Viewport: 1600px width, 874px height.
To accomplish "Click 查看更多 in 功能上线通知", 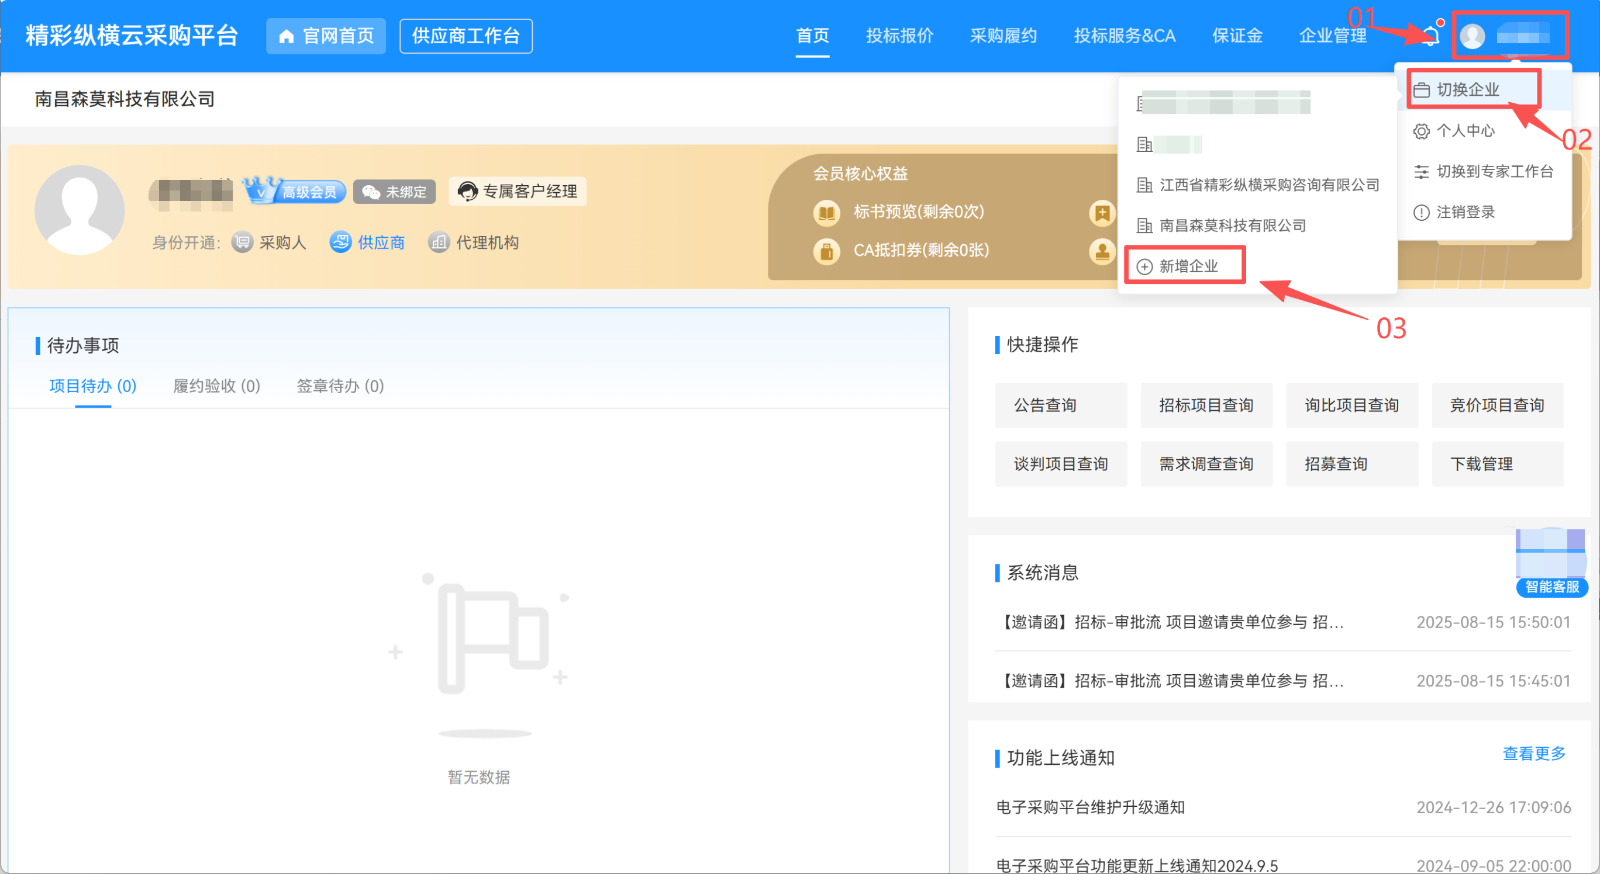I will (1534, 754).
